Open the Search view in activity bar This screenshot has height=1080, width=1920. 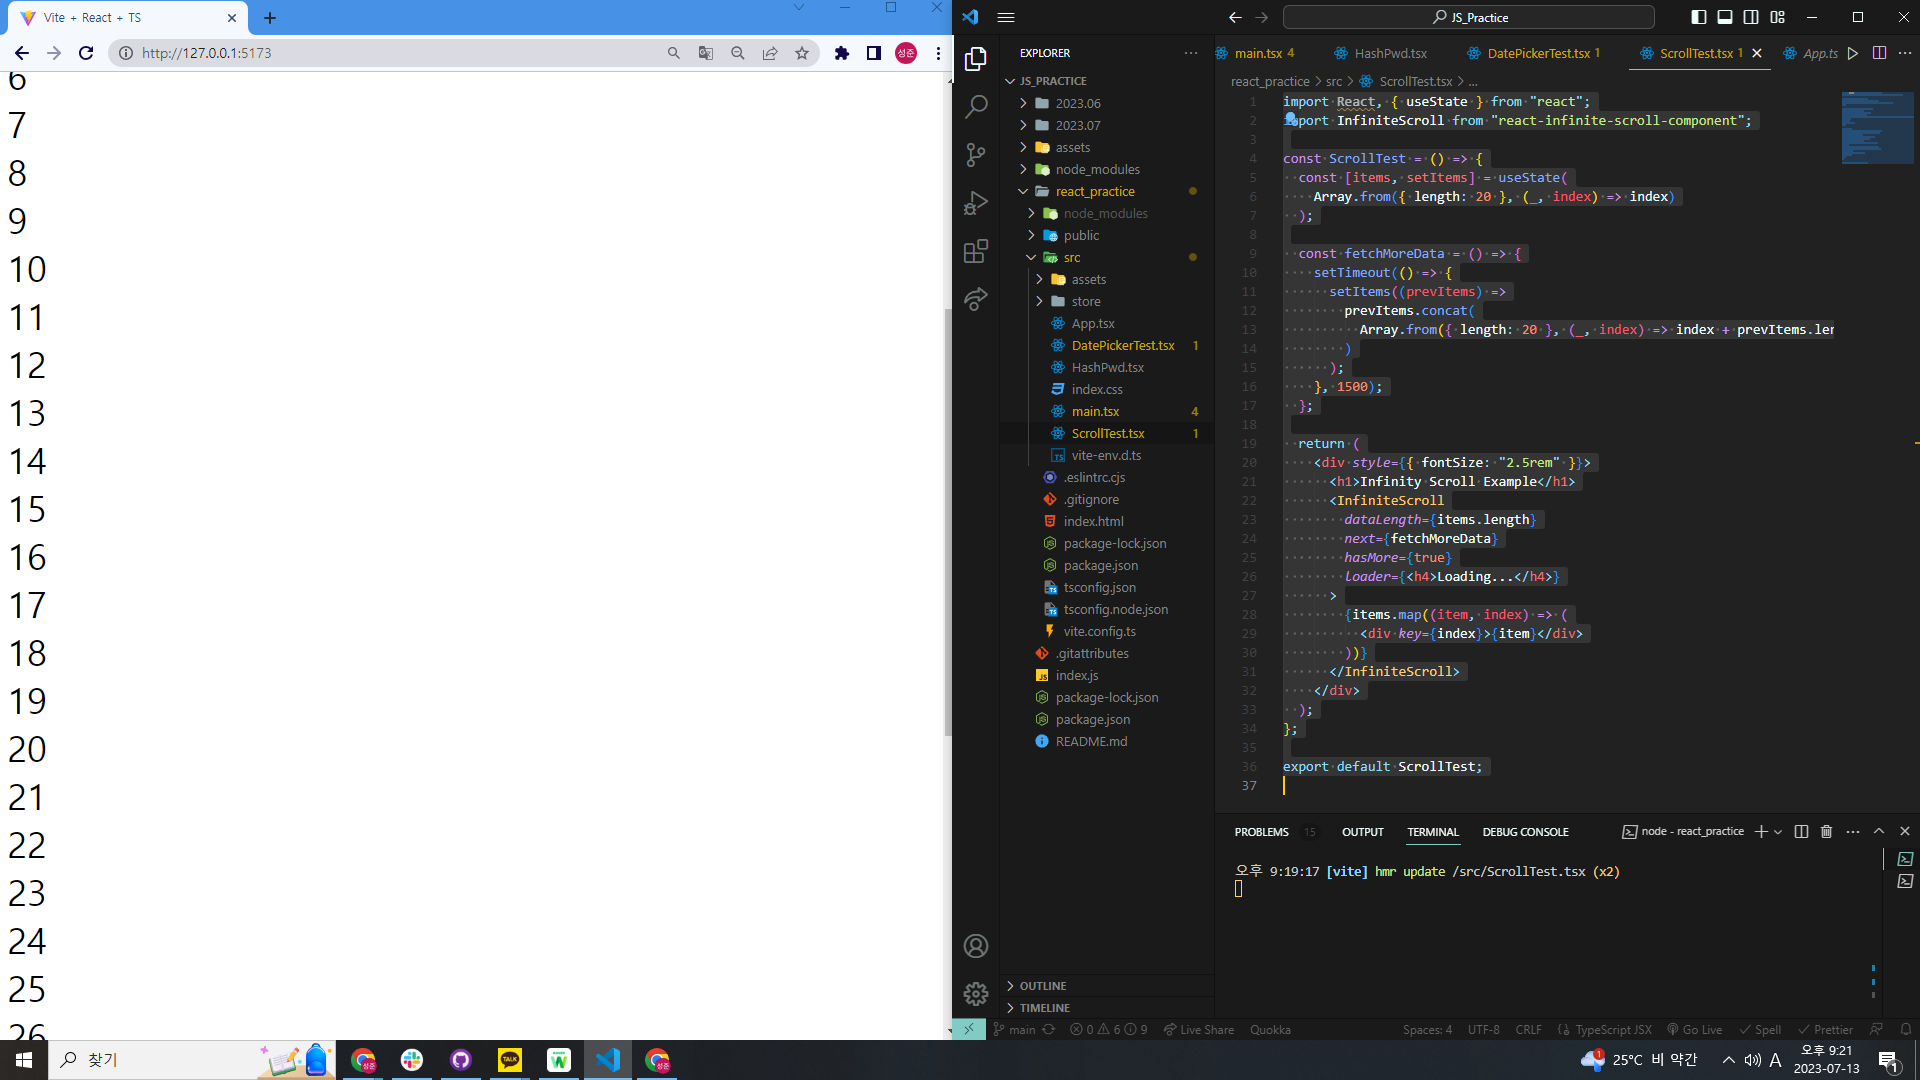click(x=976, y=106)
